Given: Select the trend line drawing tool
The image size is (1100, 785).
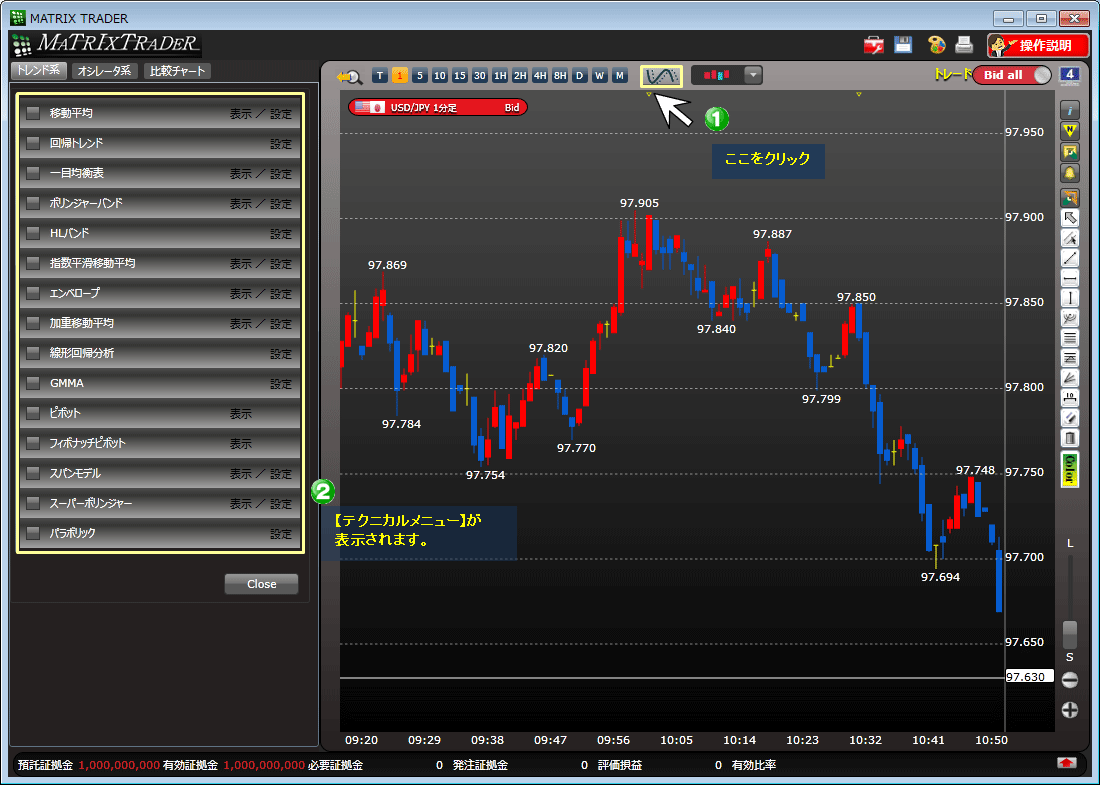Looking at the screenshot, I should click(1069, 258).
